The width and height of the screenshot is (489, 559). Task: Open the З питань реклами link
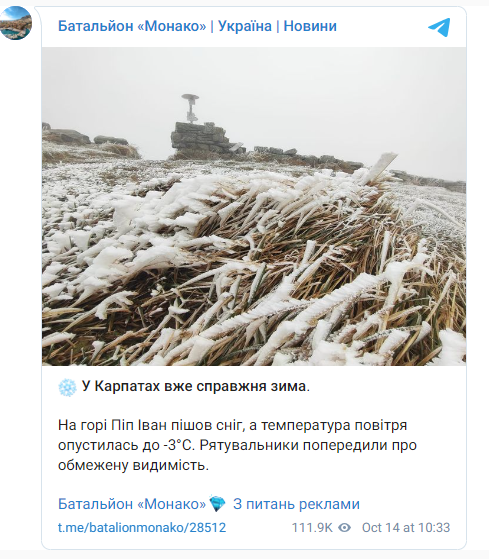(x=296, y=504)
